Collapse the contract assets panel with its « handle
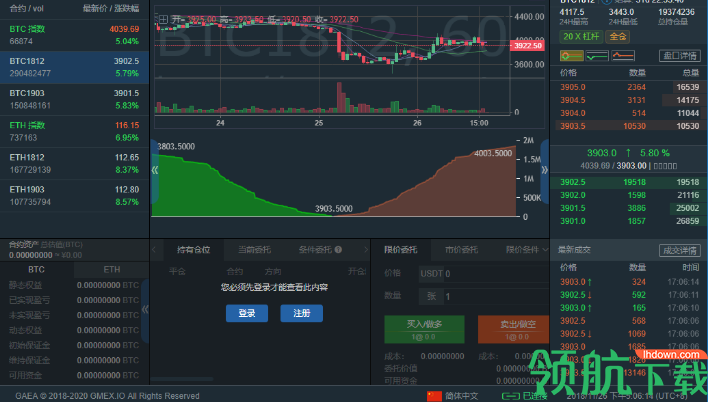This screenshot has height=402, width=708. tap(145, 309)
